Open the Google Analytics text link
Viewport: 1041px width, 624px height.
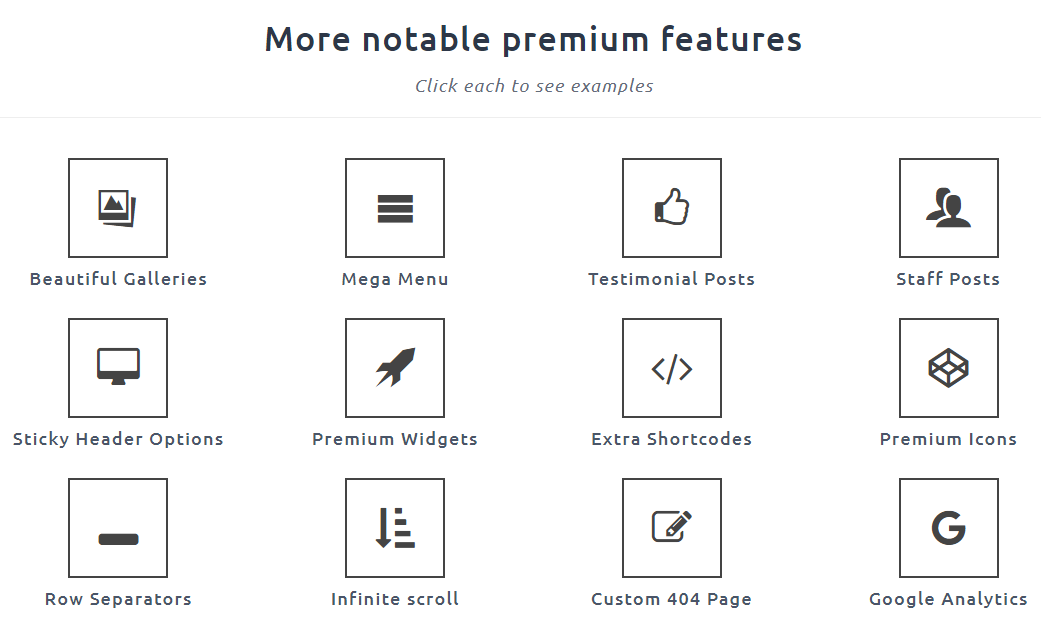(x=948, y=599)
